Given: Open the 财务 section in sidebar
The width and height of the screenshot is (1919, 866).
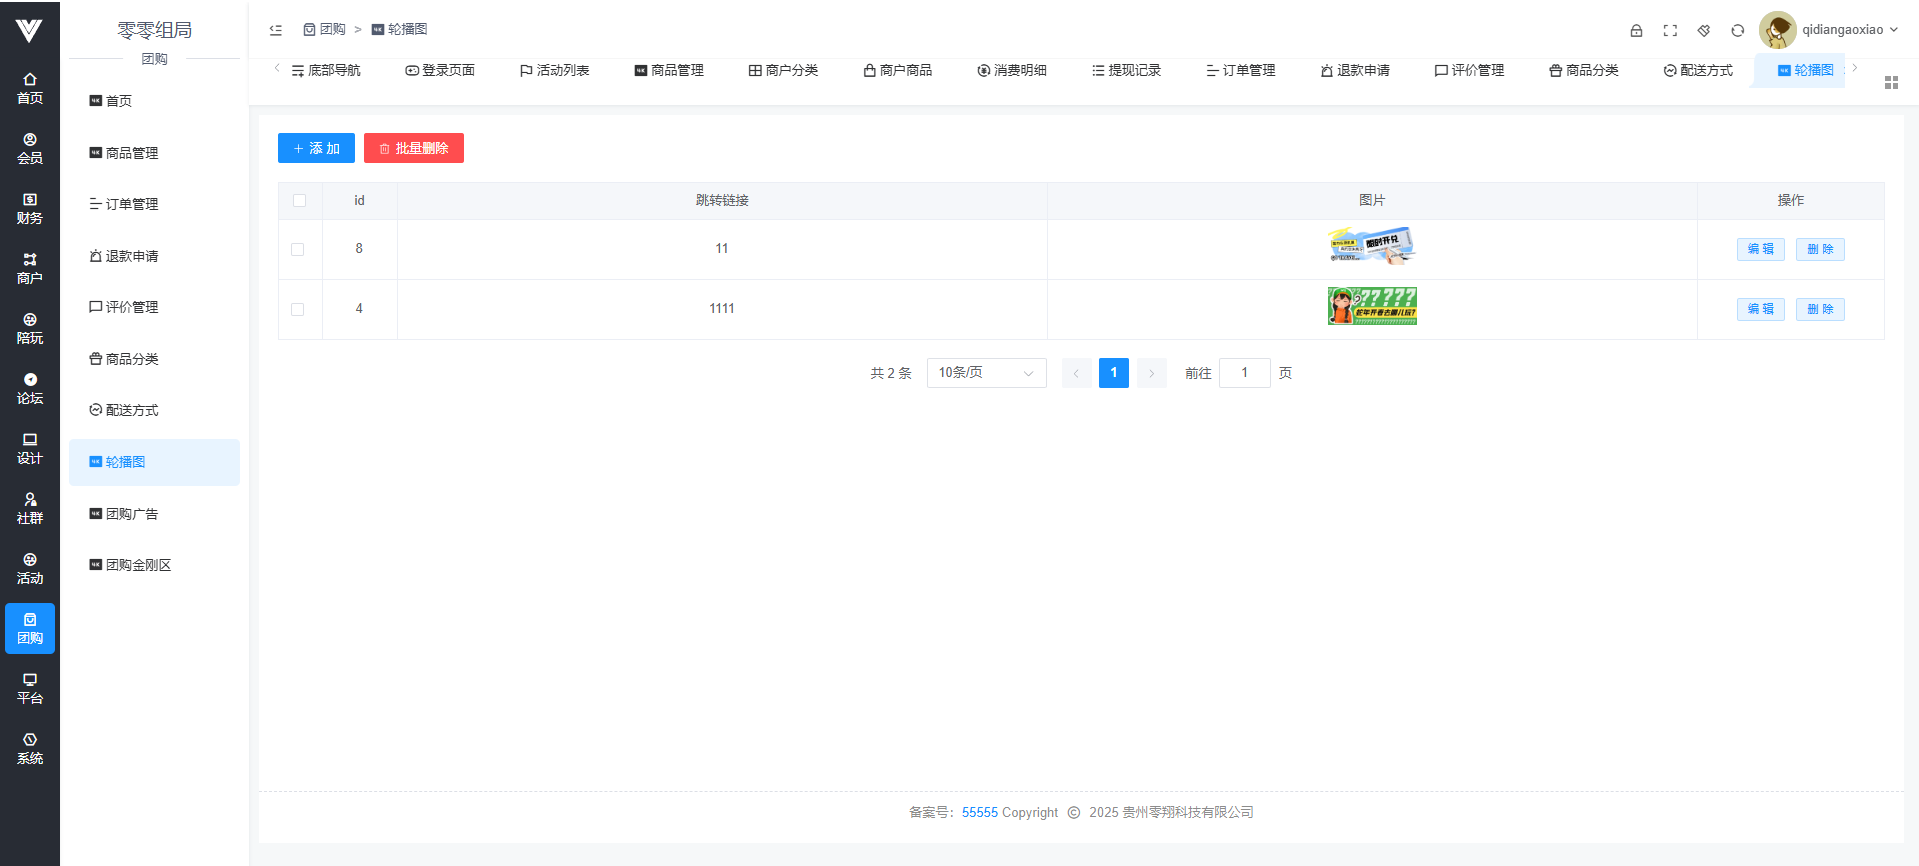Looking at the screenshot, I should (30, 208).
